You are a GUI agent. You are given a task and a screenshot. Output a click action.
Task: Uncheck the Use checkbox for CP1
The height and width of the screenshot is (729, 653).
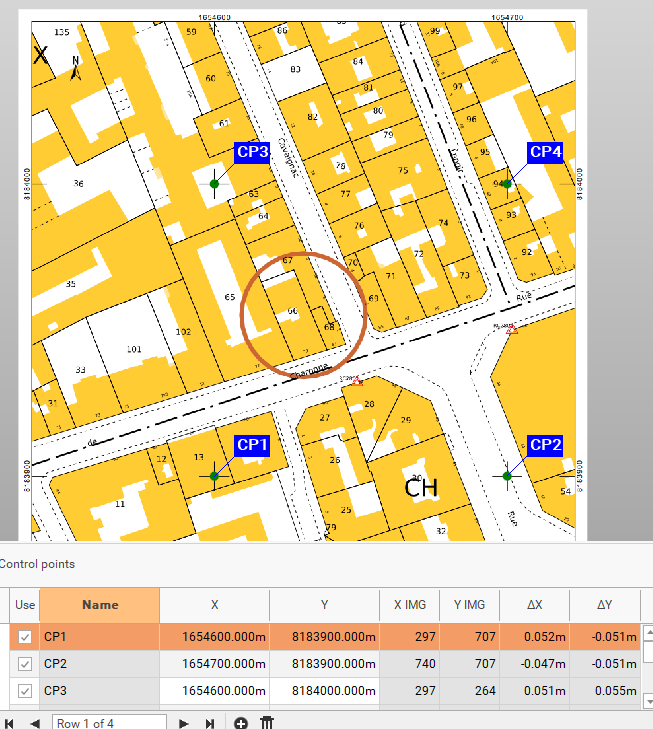[x=25, y=637]
